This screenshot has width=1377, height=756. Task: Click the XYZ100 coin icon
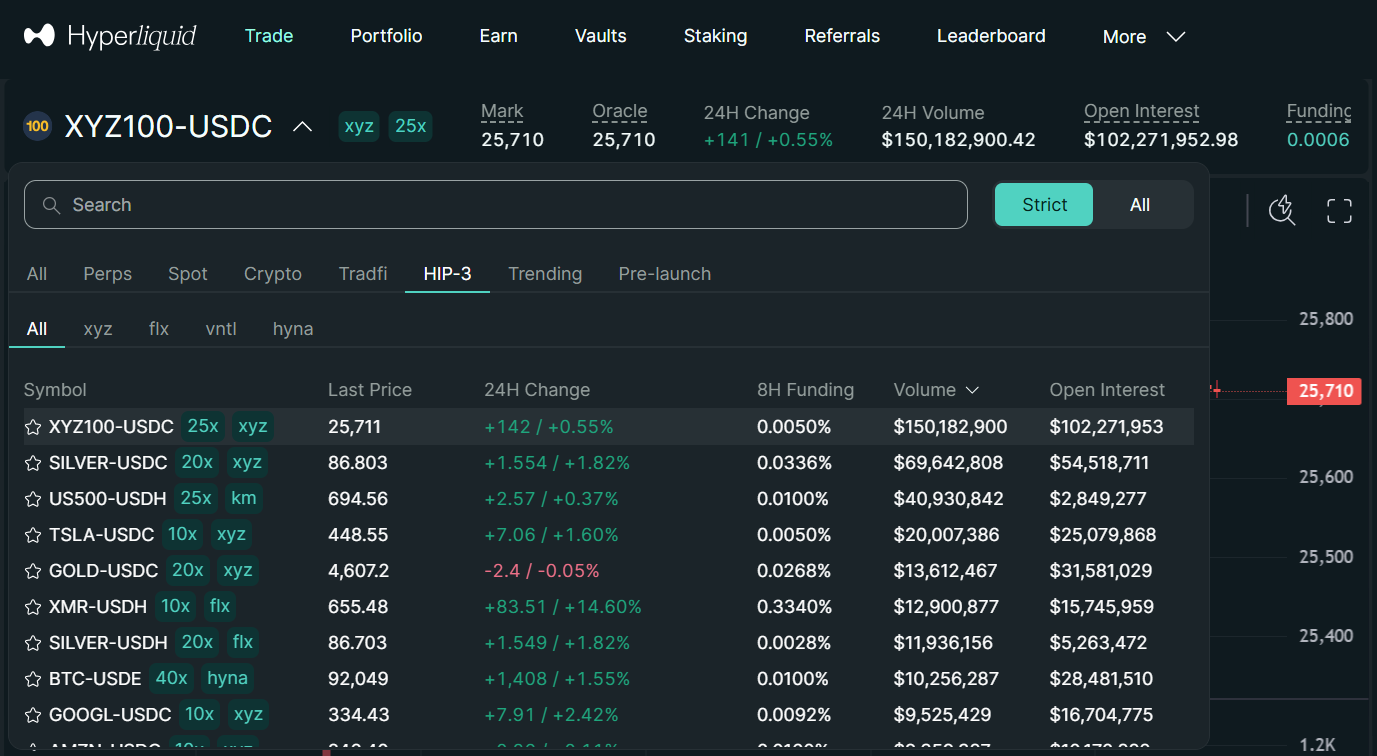point(37,127)
